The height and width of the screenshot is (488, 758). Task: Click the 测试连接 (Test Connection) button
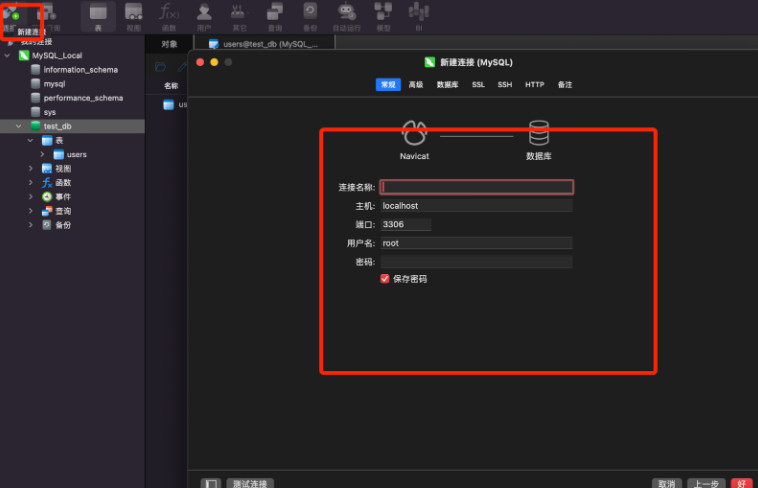point(250,483)
